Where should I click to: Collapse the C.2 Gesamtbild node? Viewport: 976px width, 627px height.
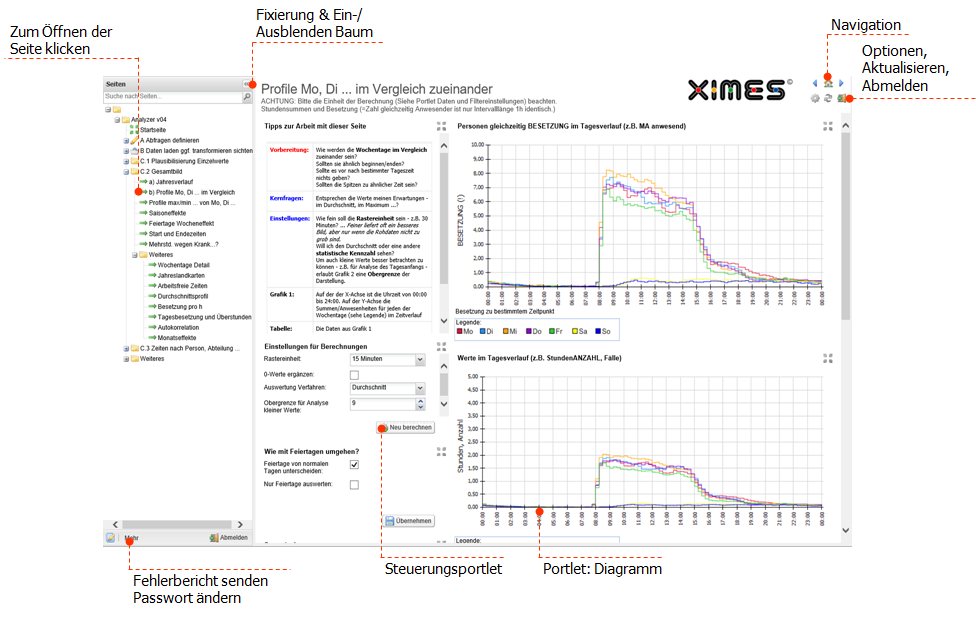(126, 172)
